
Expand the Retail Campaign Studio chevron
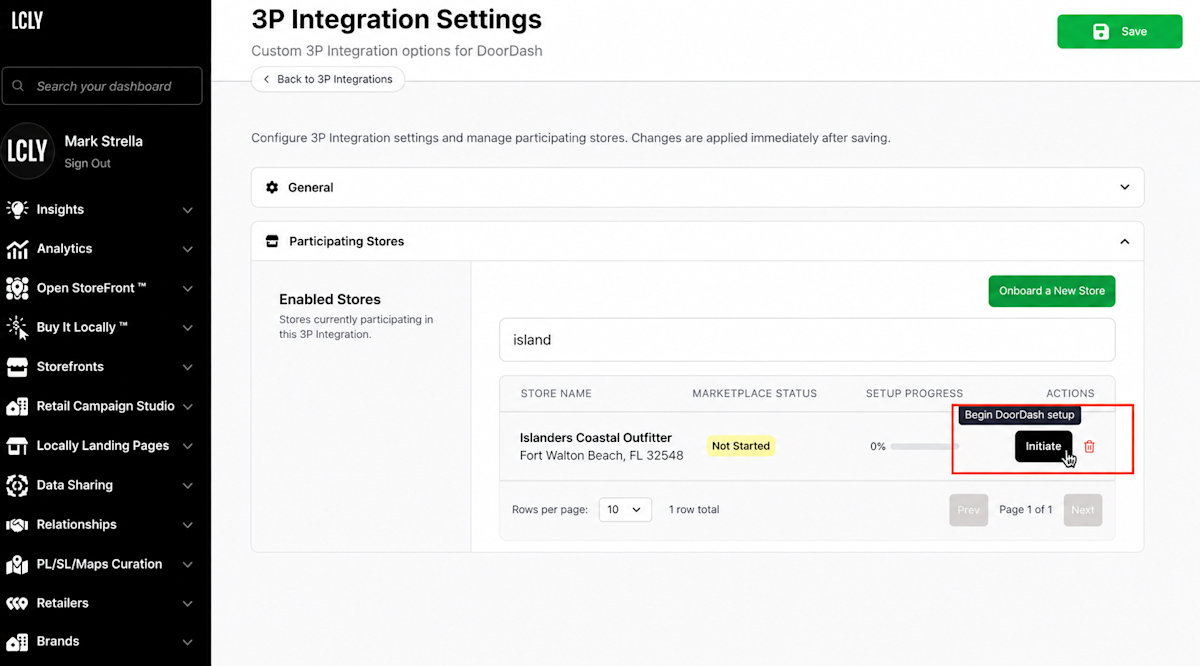188,407
